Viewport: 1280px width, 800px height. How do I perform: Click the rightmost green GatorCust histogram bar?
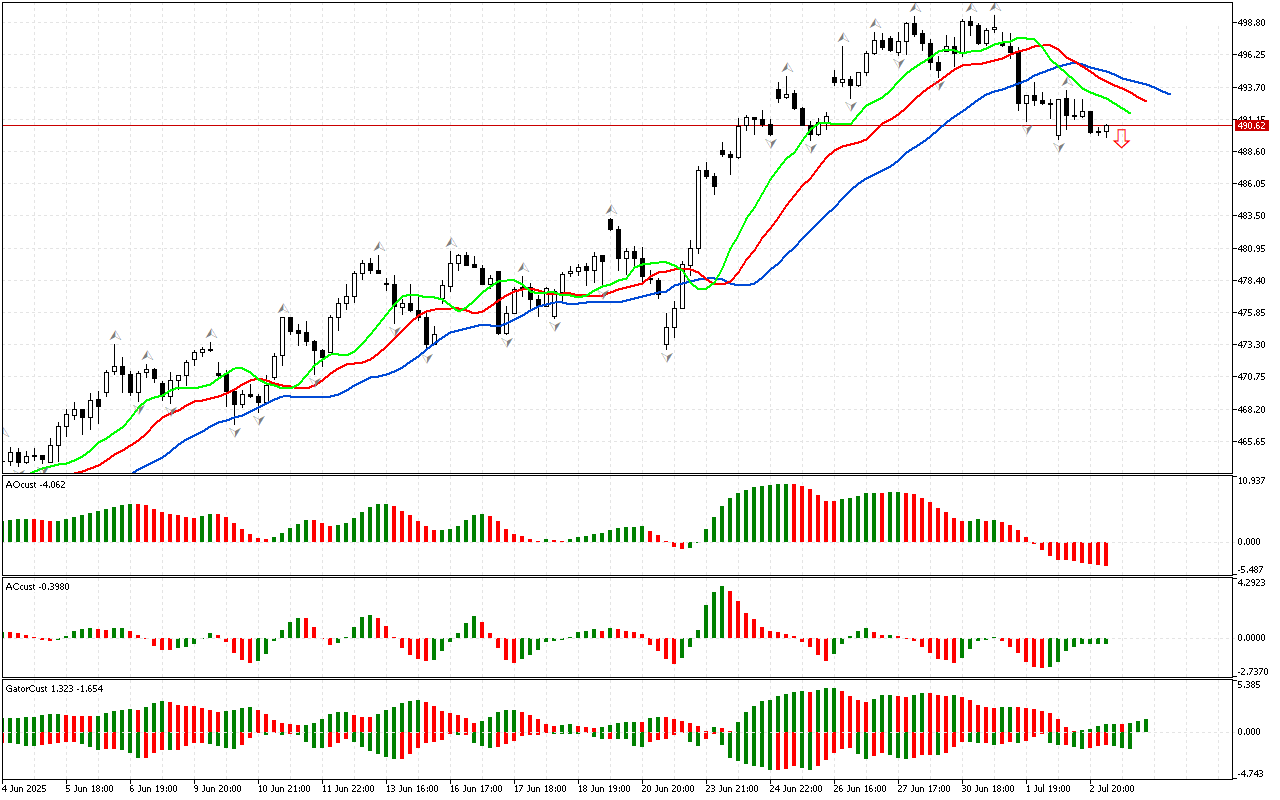(x=1145, y=725)
